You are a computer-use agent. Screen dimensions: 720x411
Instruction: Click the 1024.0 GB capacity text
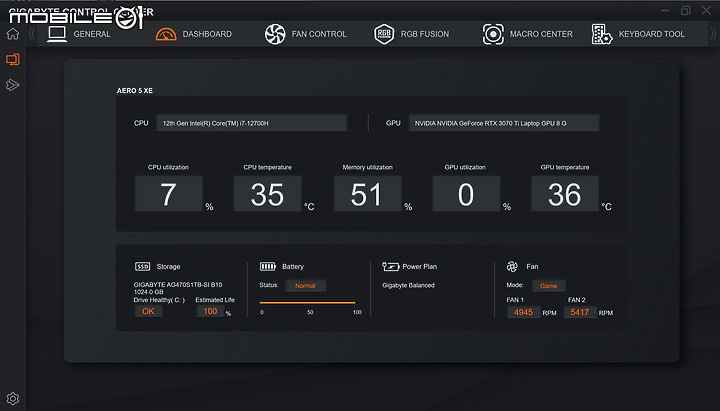tap(149, 292)
